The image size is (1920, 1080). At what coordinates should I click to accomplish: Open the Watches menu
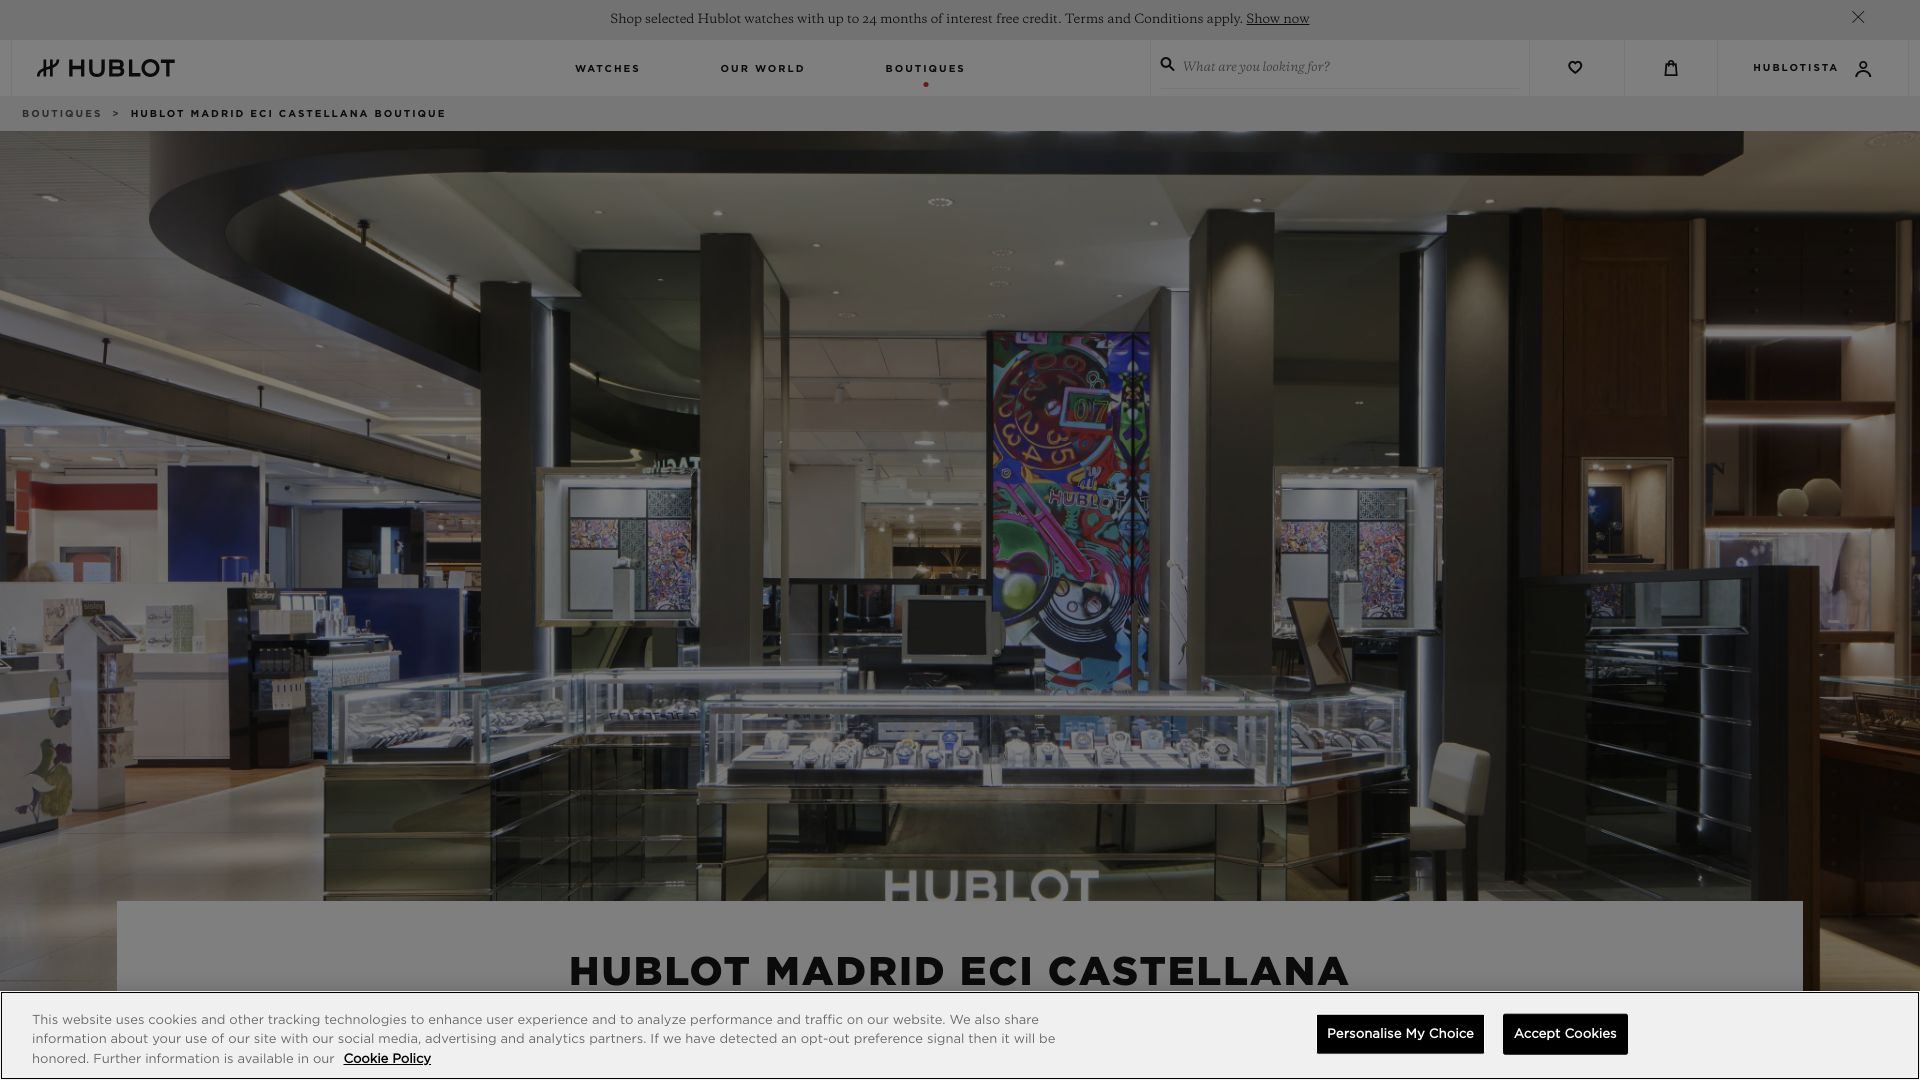click(x=607, y=69)
